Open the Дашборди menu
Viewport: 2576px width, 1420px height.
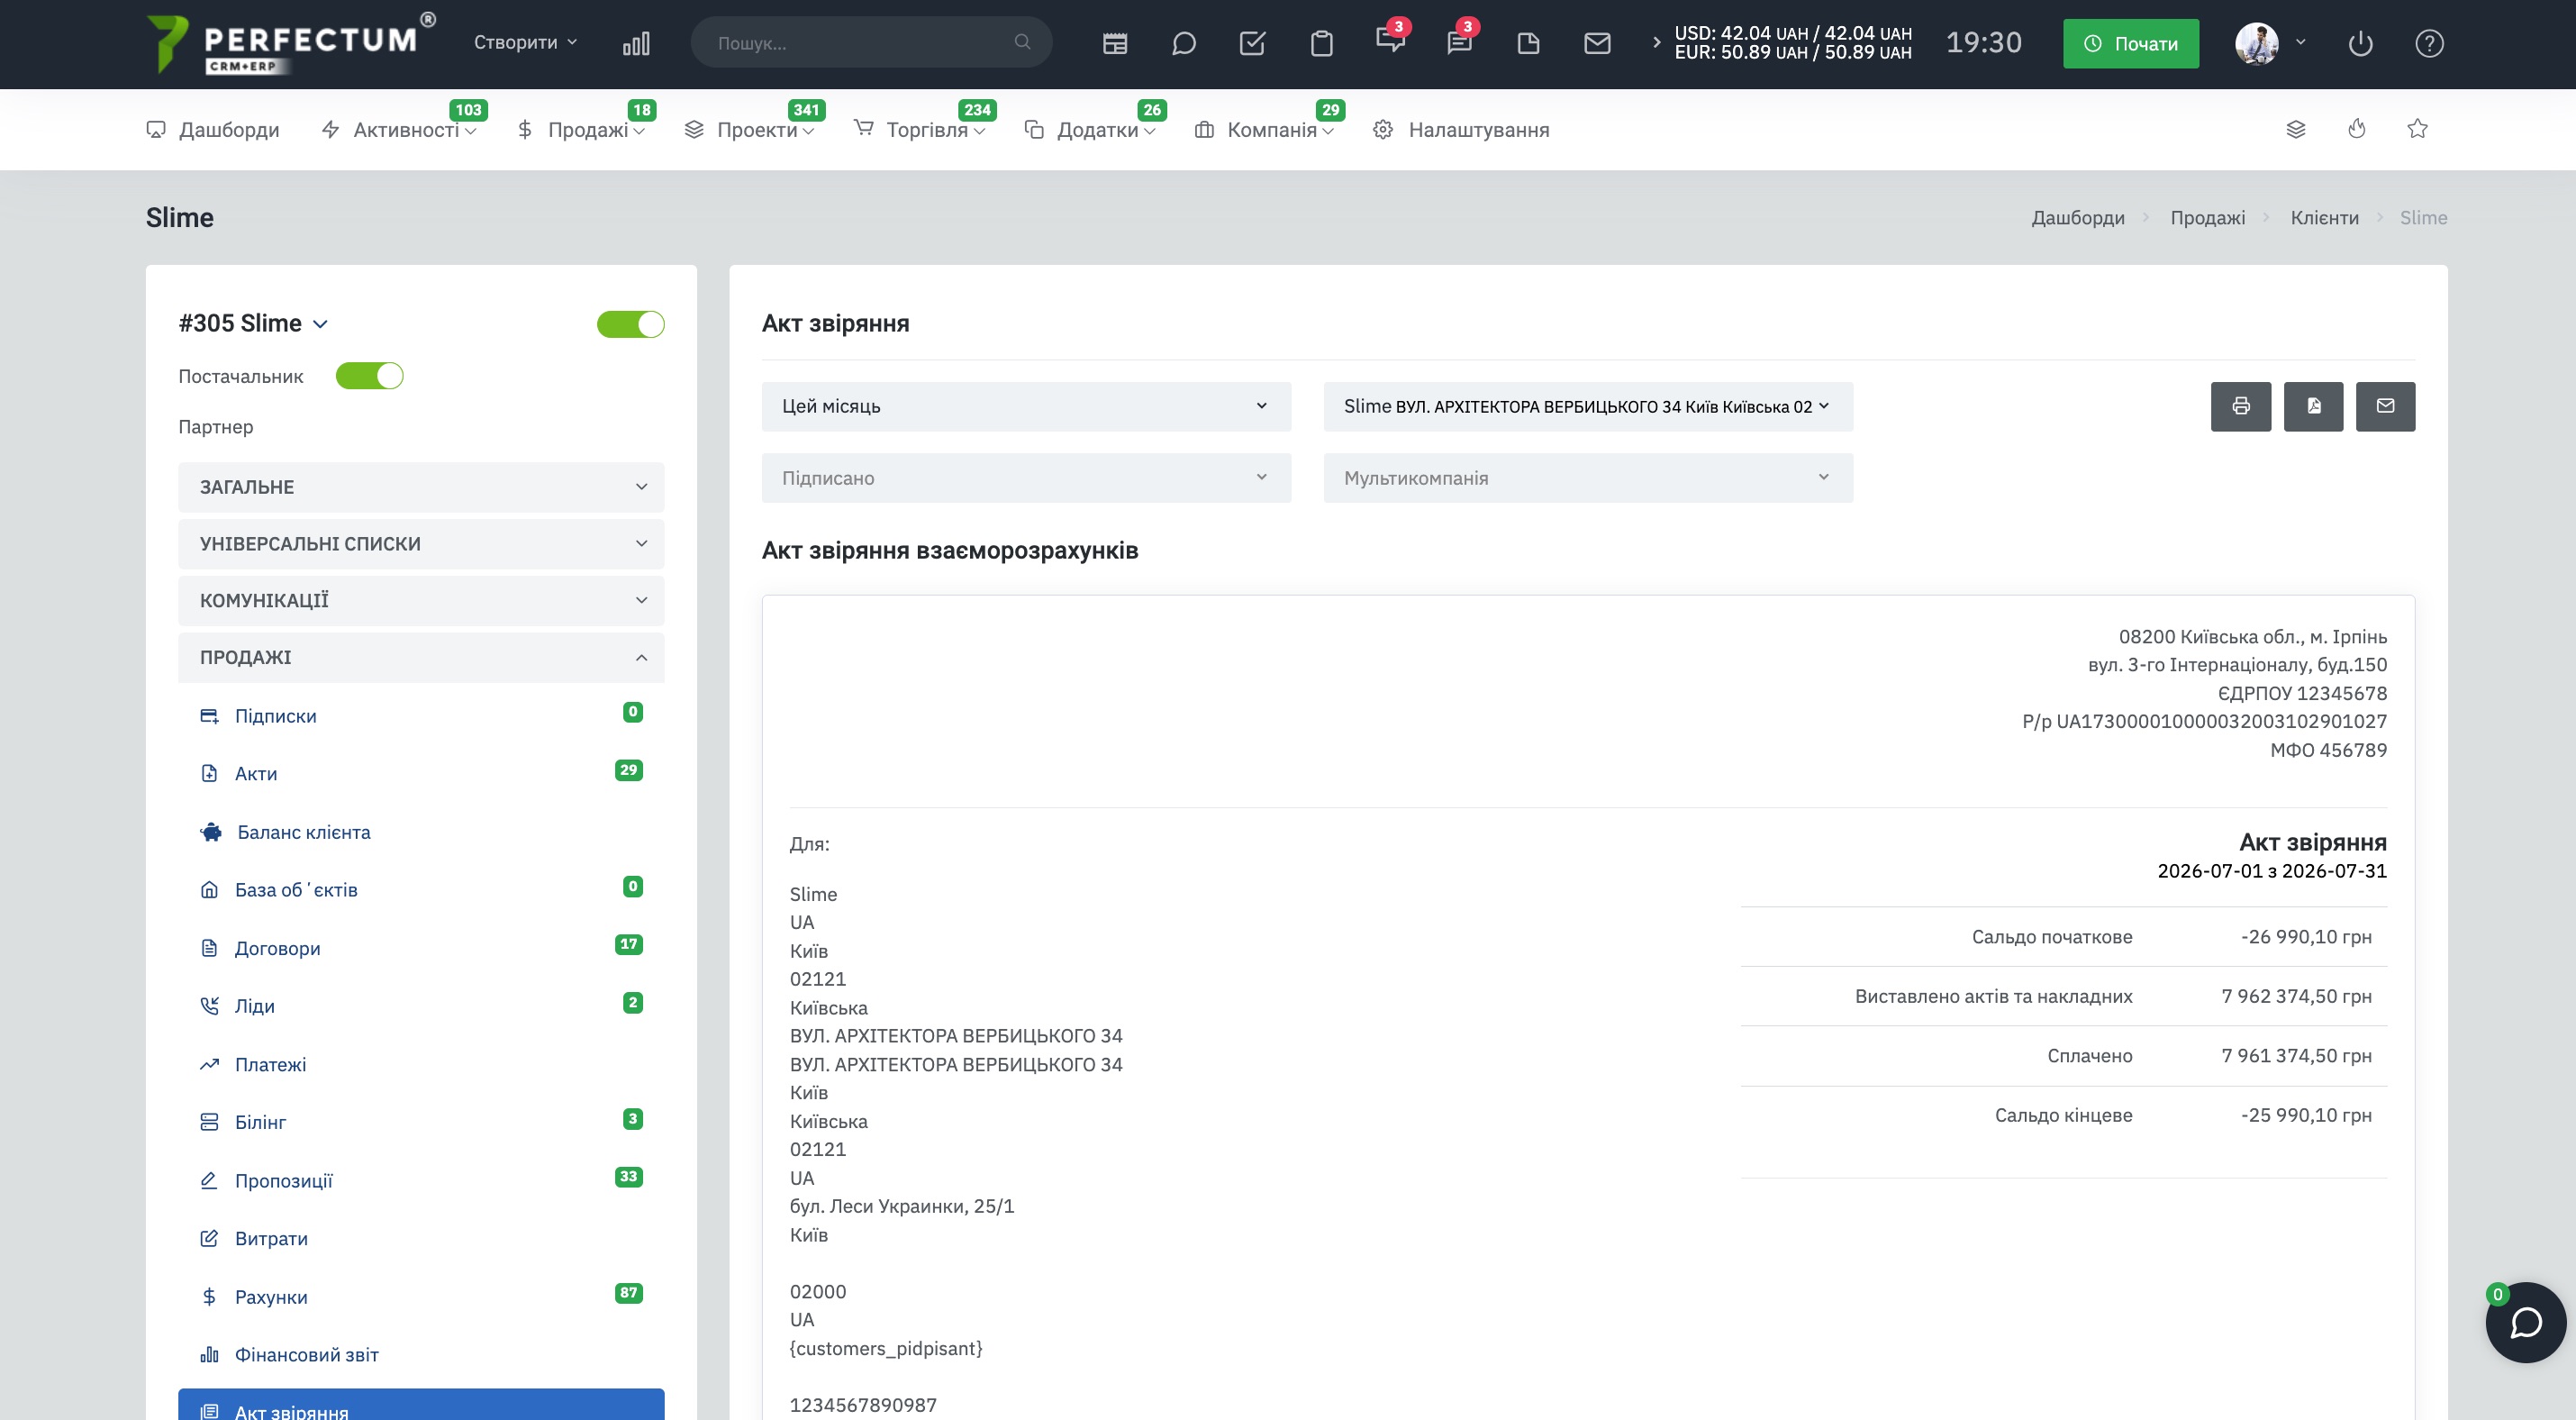pos(213,130)
